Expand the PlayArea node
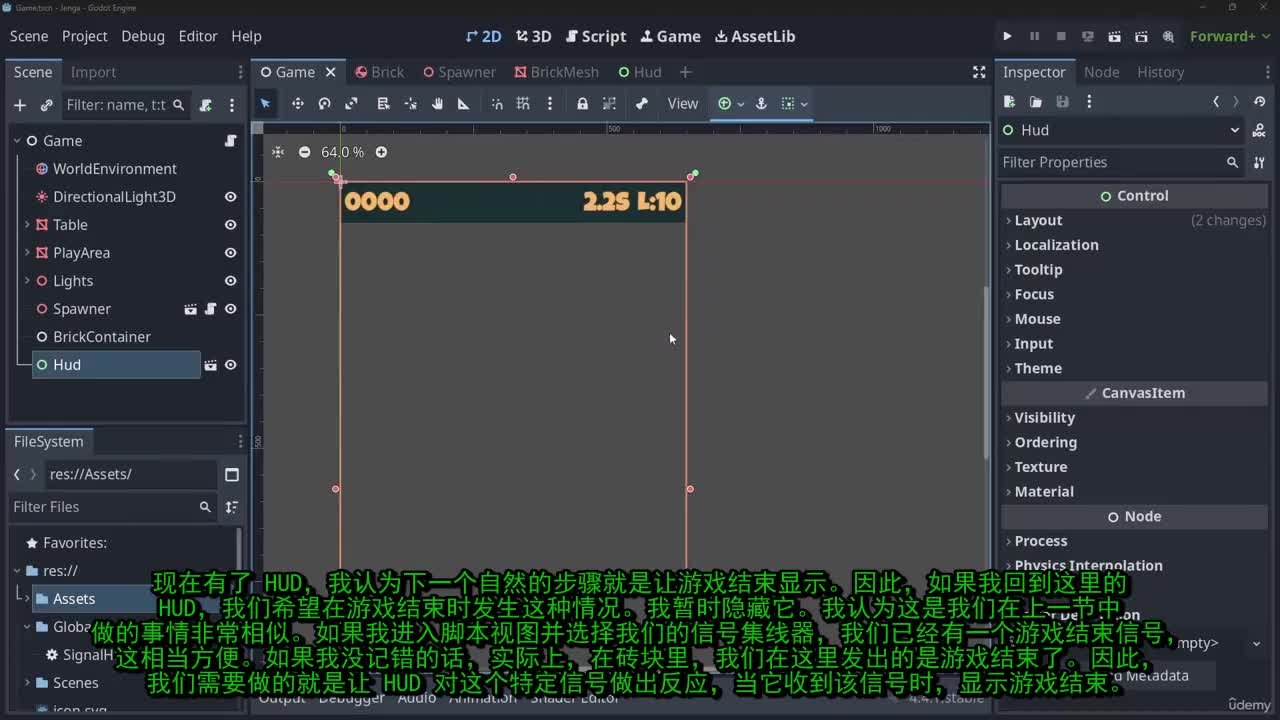The height and width of the screenshot is (720, 1280). (x=27, y=253)
